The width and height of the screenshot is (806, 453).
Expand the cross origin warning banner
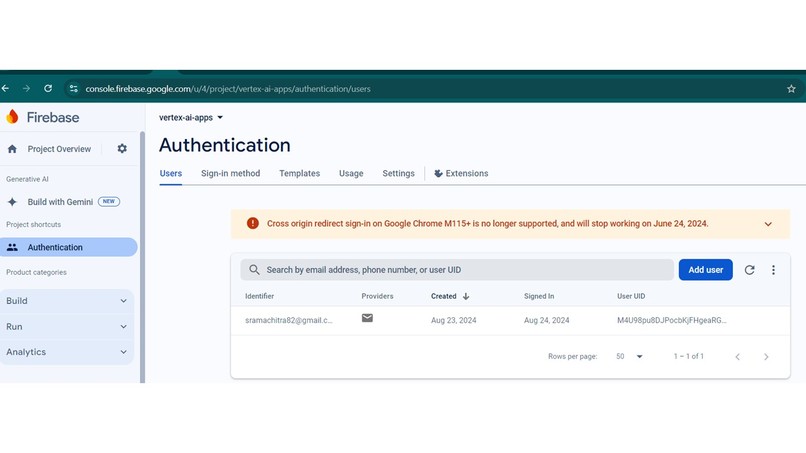click(x=768, y=224)
